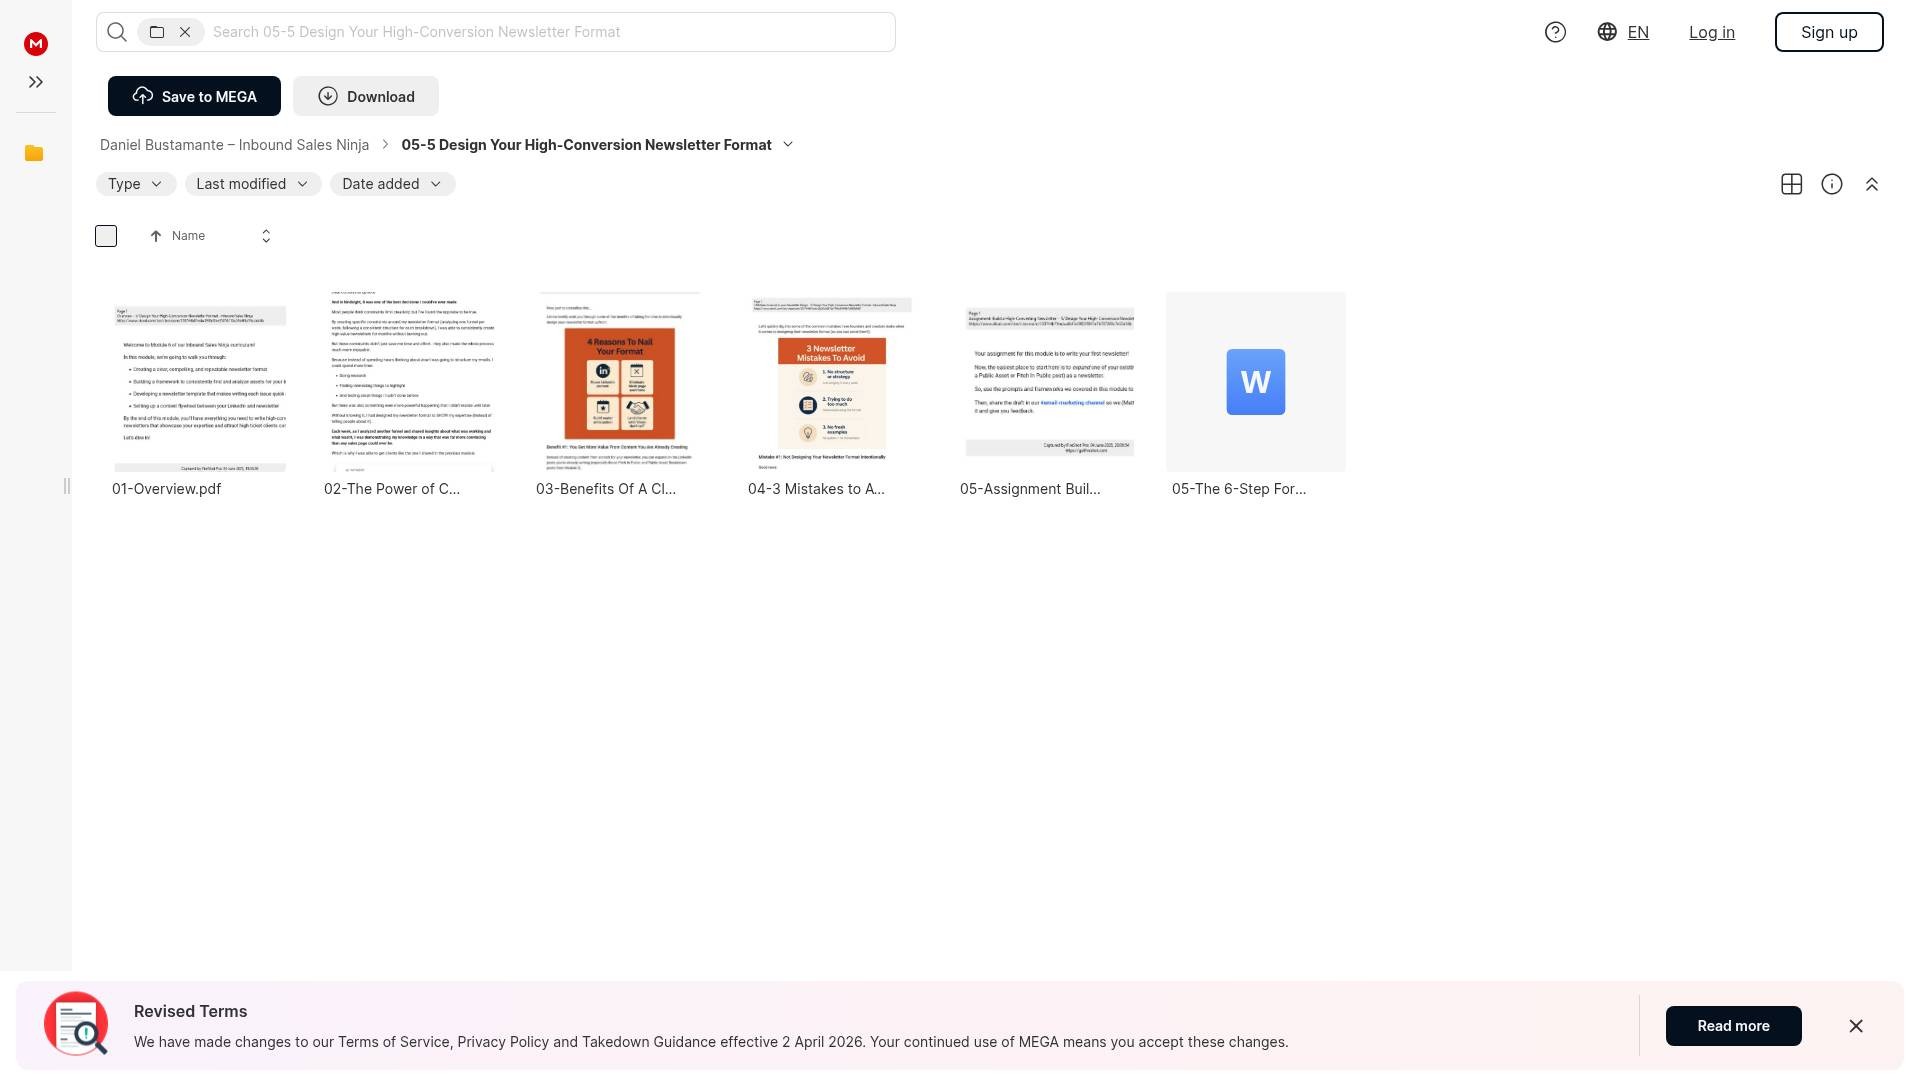This screenshot has width=1920, height=1080.
Task: Click the MEGA logo icon
Action: pos(36,43)
